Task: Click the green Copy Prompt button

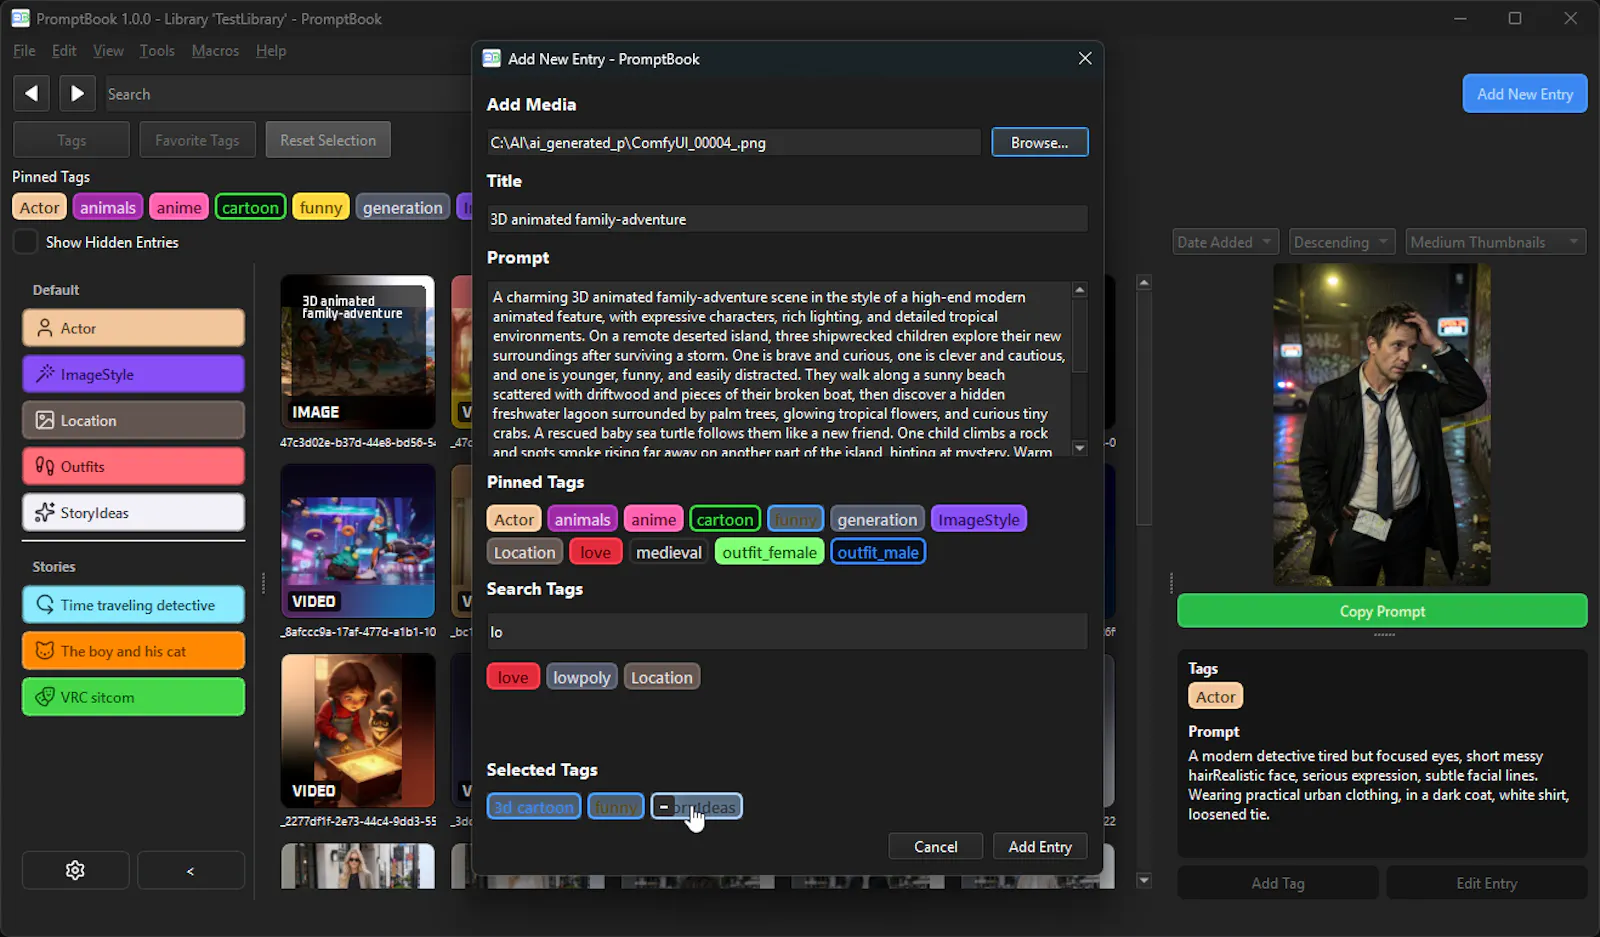Action: click(1382, 611)
